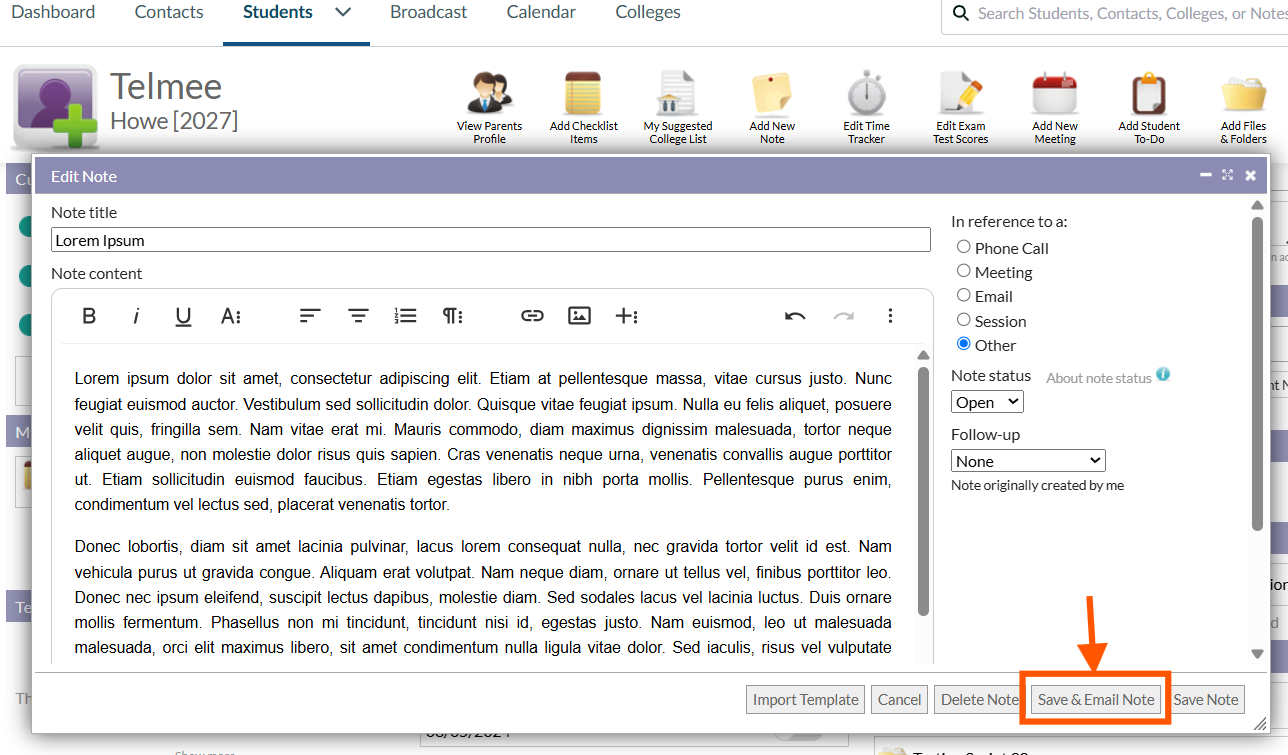Expand the Students menu chevron
The image size is (1288, 755).
tap(343, 13)
